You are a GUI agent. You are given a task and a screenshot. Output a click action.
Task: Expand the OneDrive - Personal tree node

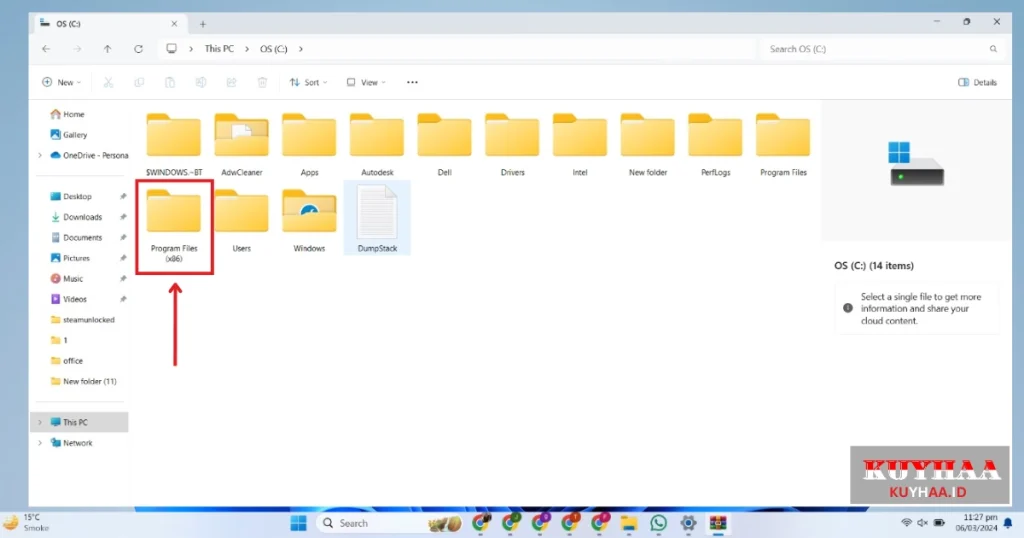point(40,155)
